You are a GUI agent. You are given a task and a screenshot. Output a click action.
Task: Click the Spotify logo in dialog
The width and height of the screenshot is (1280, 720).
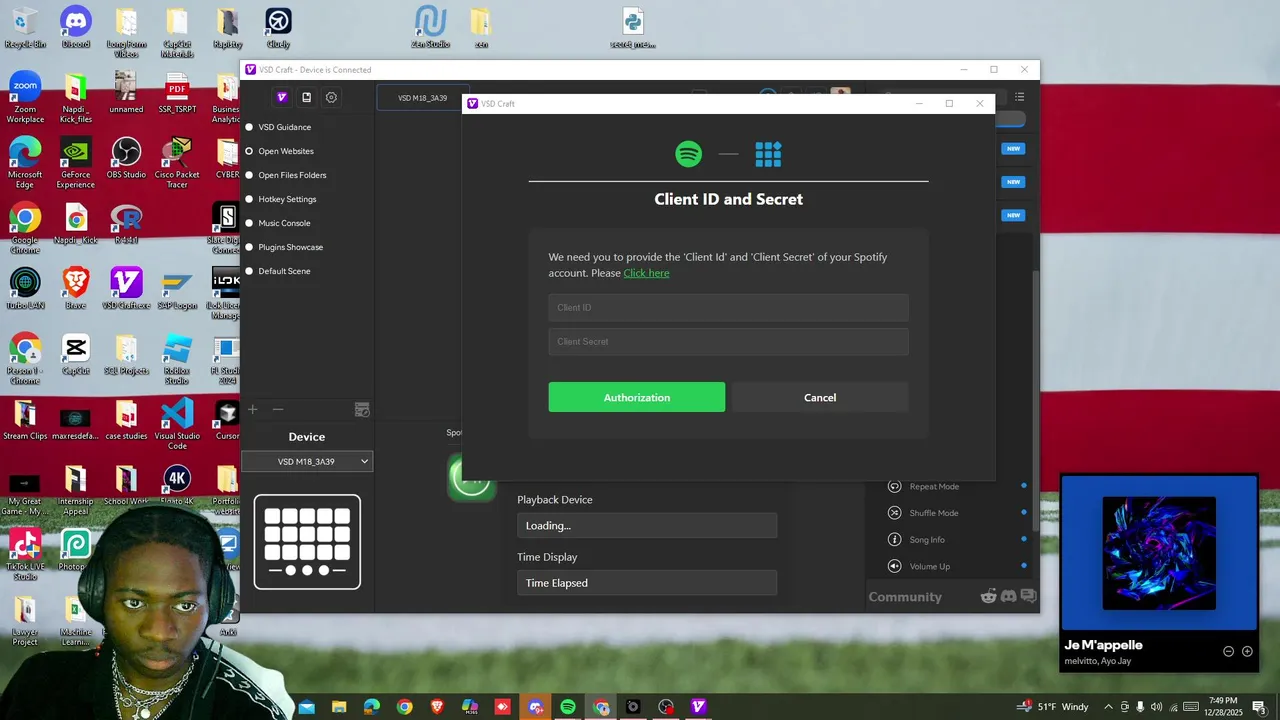click(688, 154)
